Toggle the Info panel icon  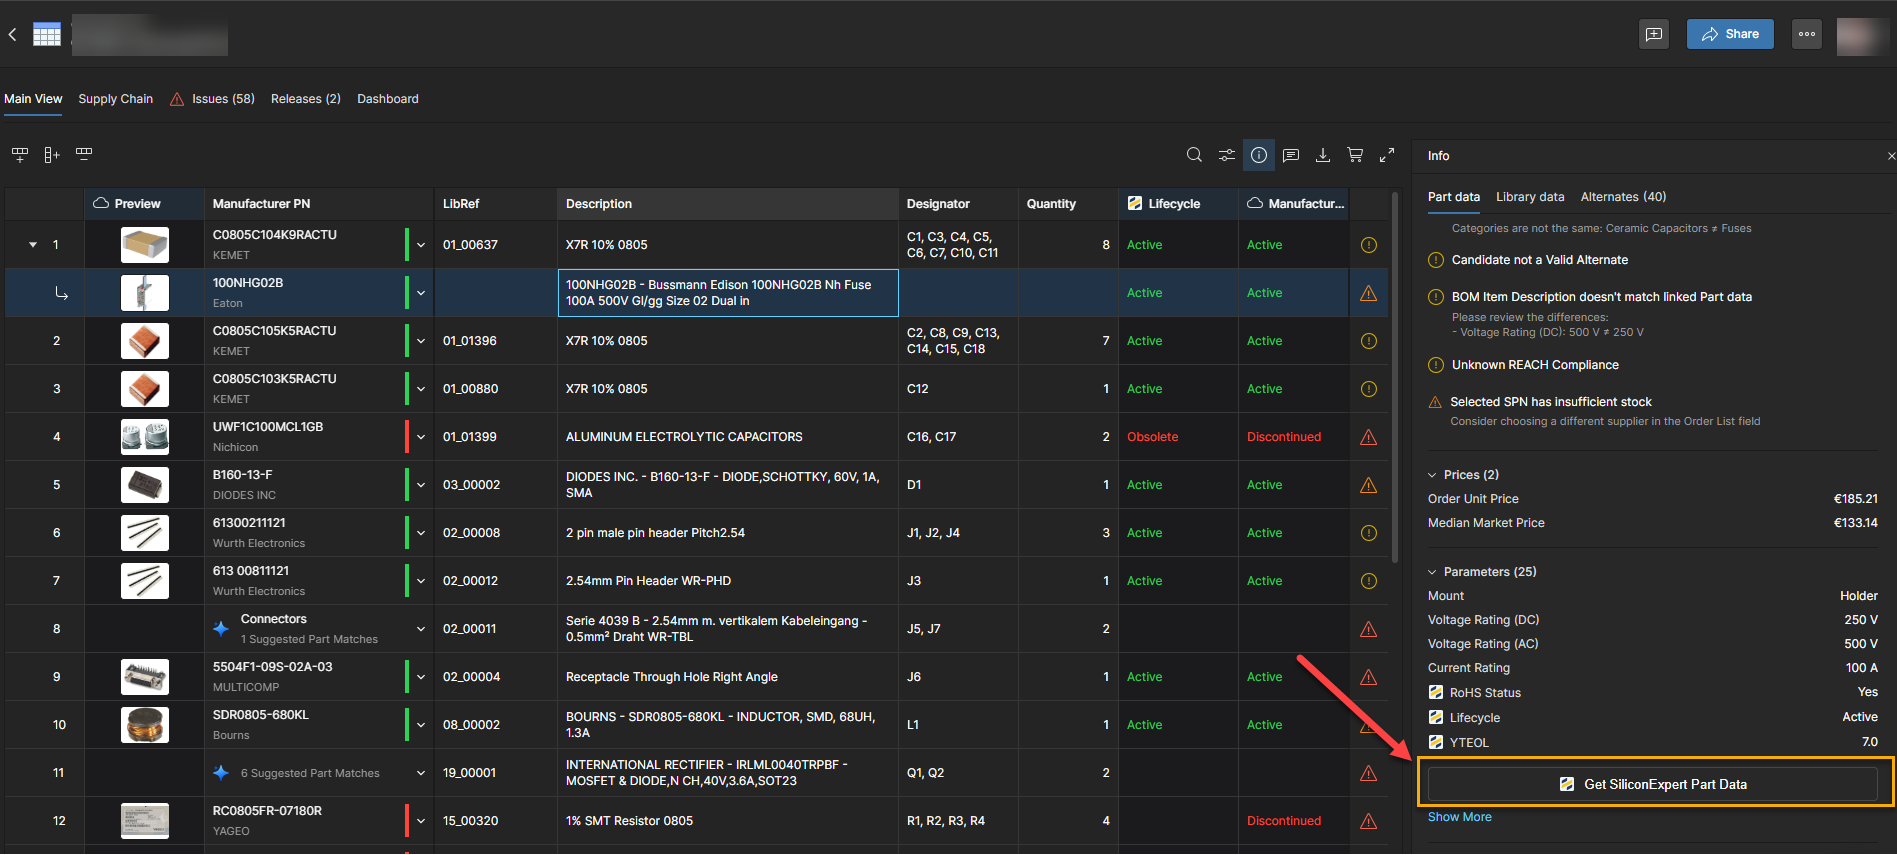point(1259,155)
